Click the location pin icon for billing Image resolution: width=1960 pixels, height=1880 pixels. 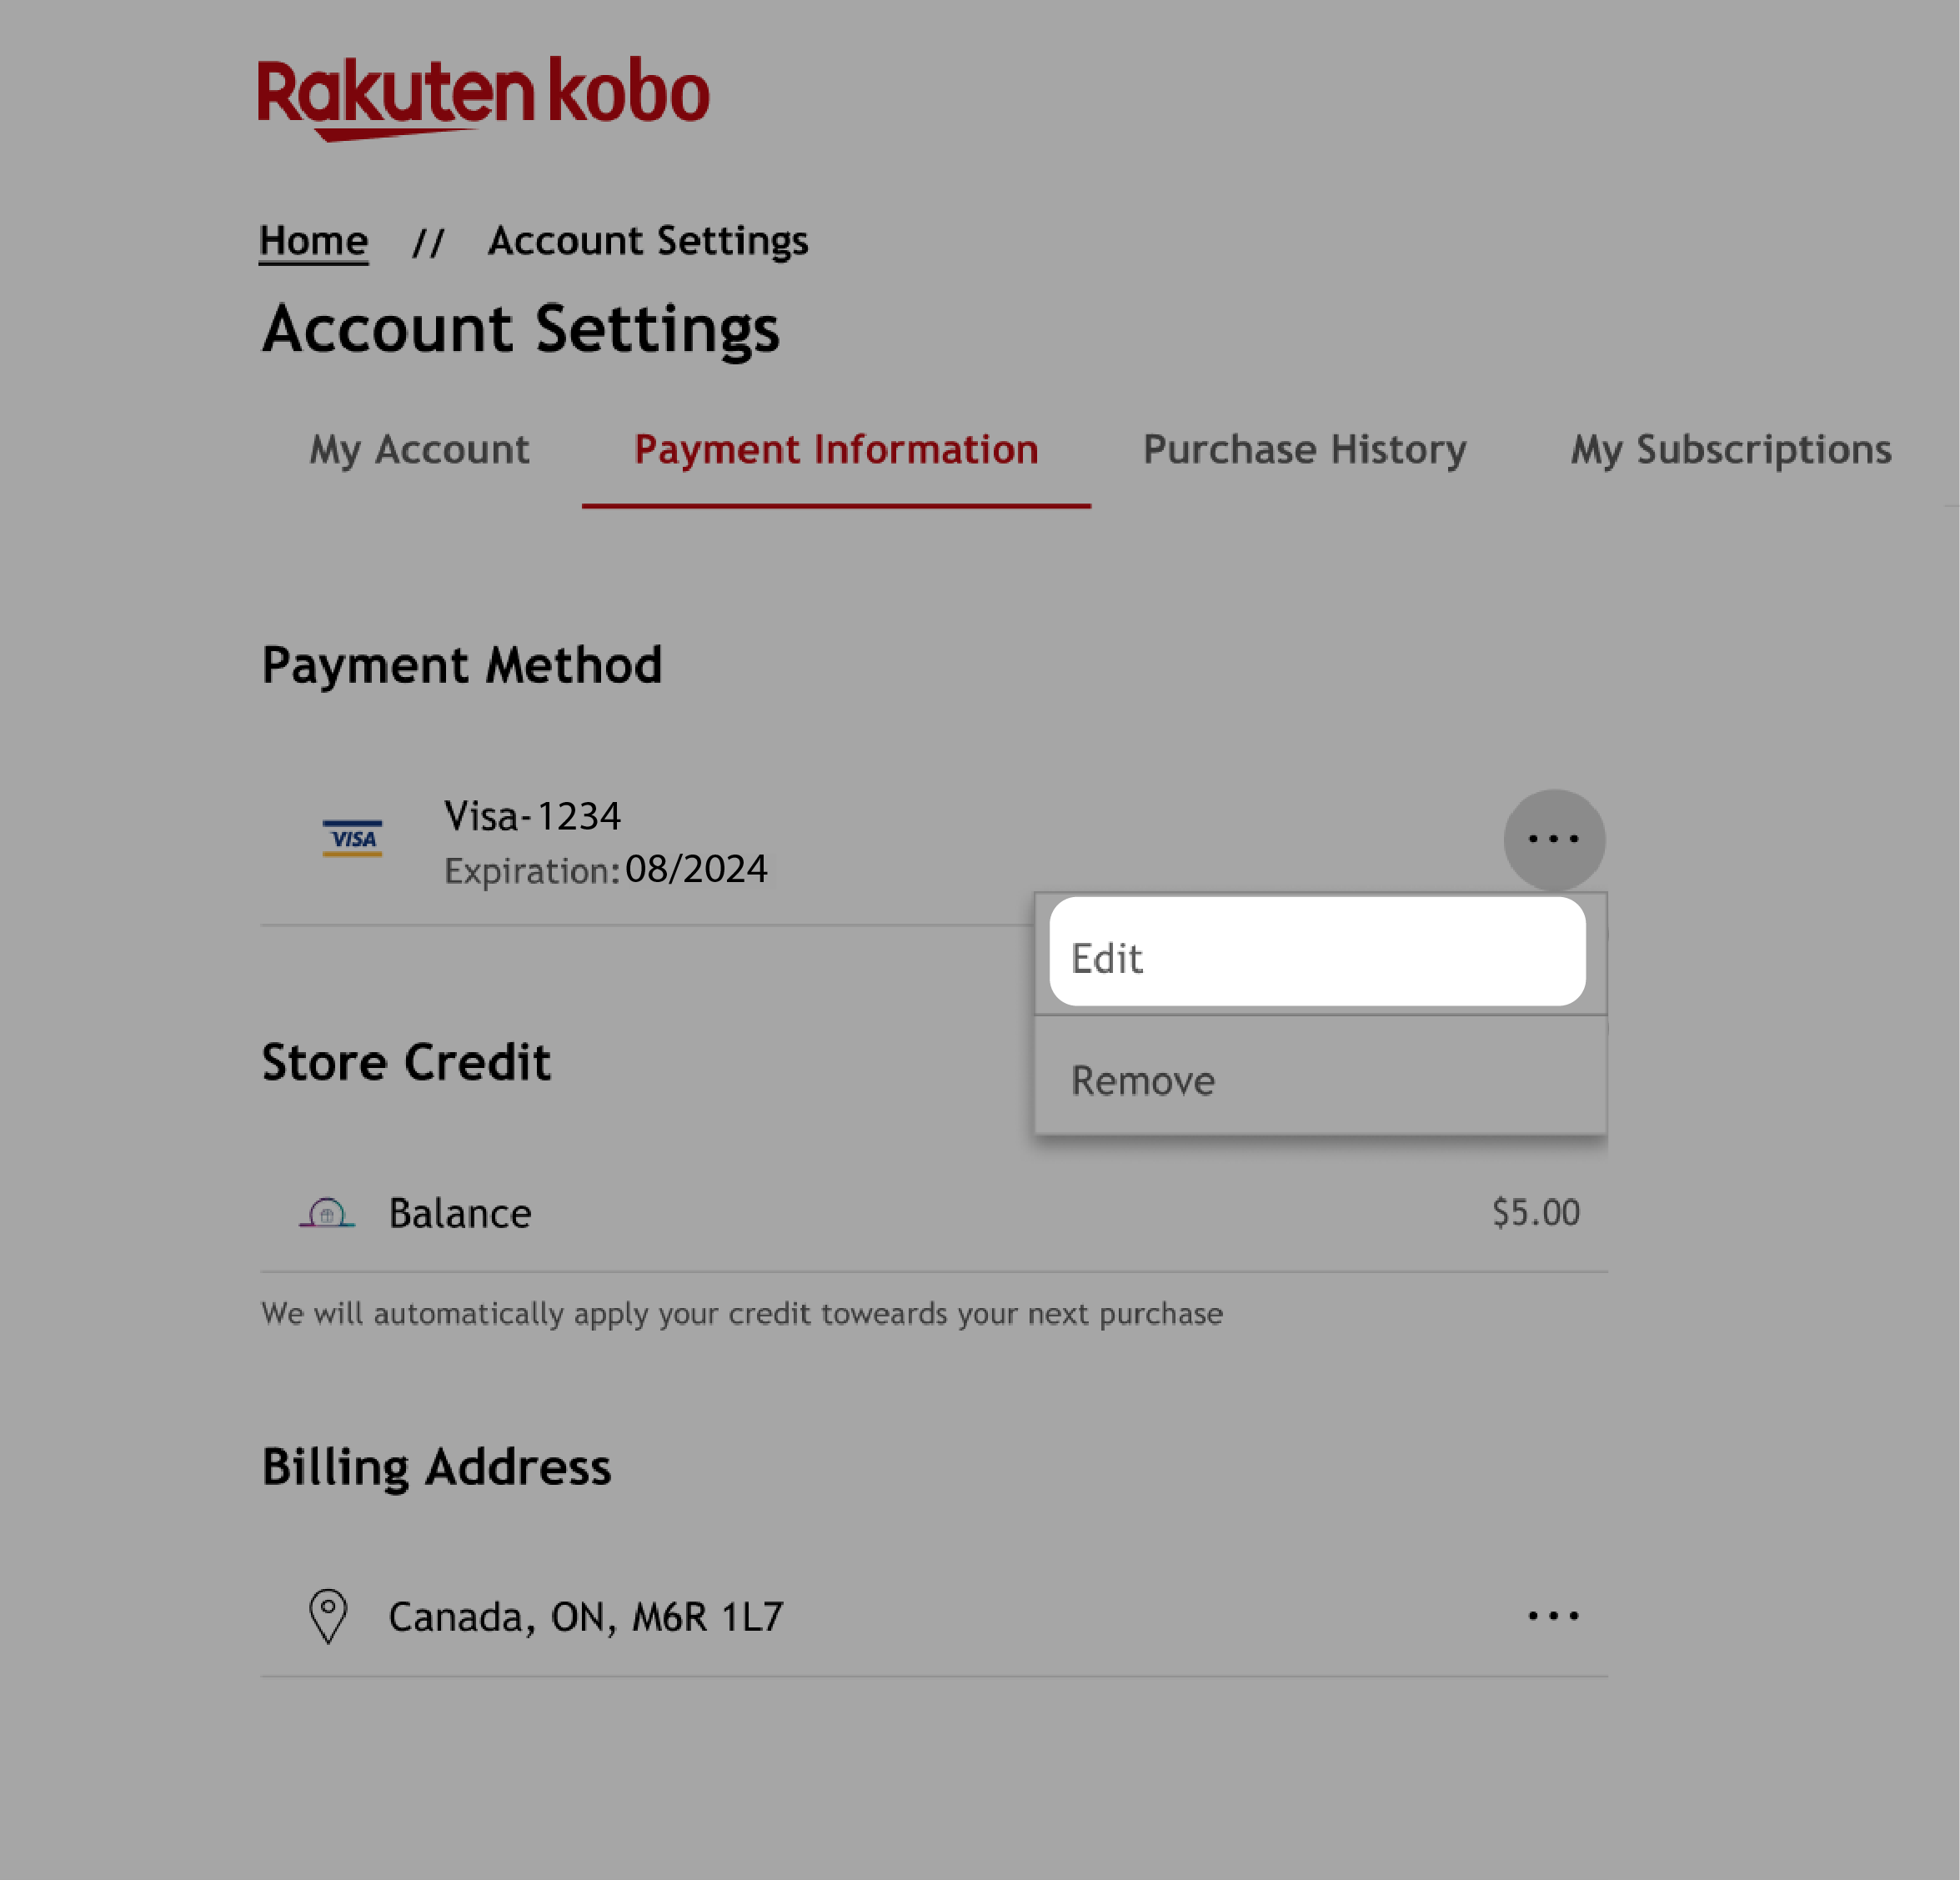click(325, 1614)
